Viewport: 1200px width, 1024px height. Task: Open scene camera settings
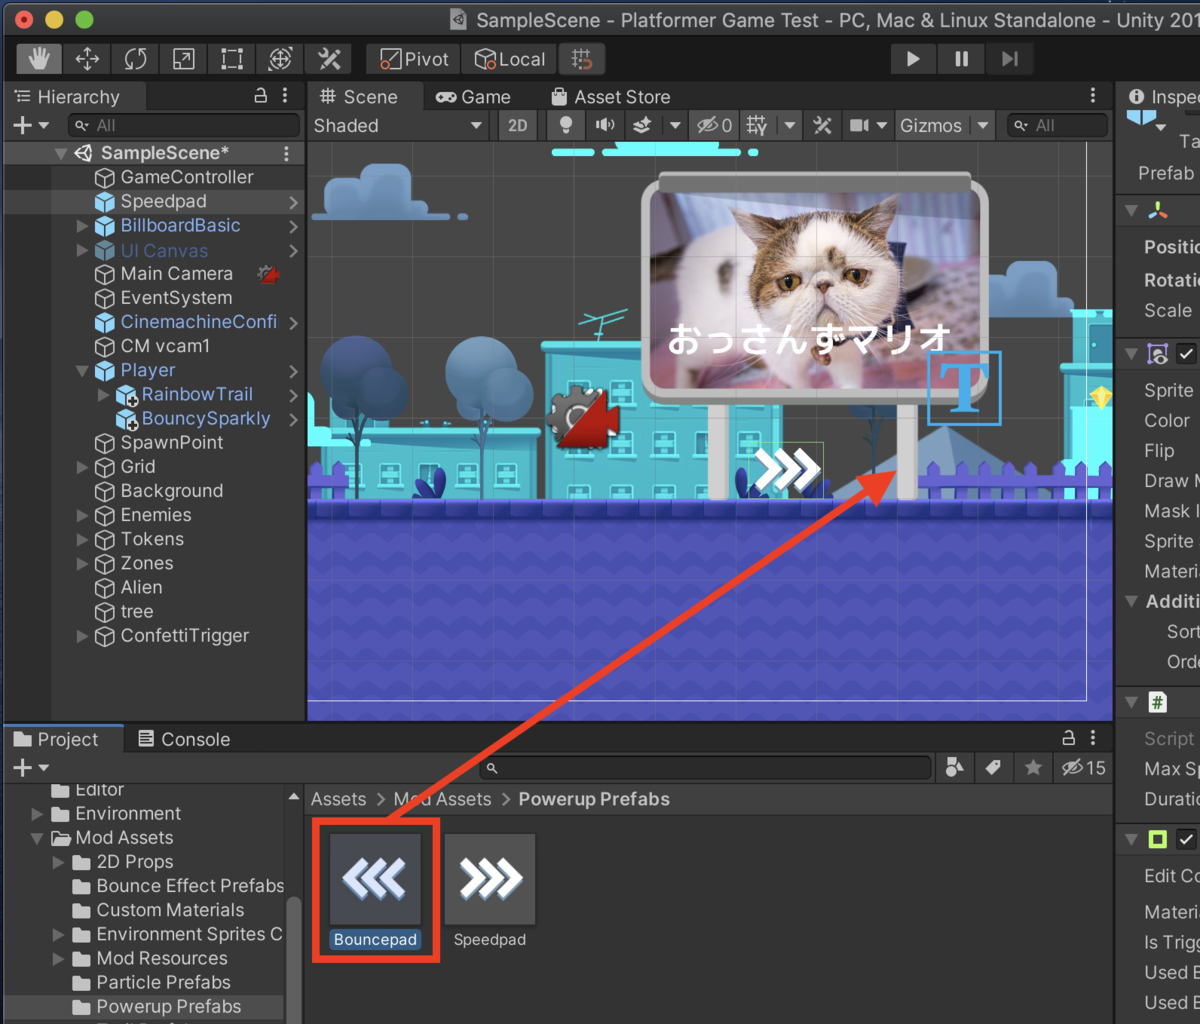coord(867,126)
